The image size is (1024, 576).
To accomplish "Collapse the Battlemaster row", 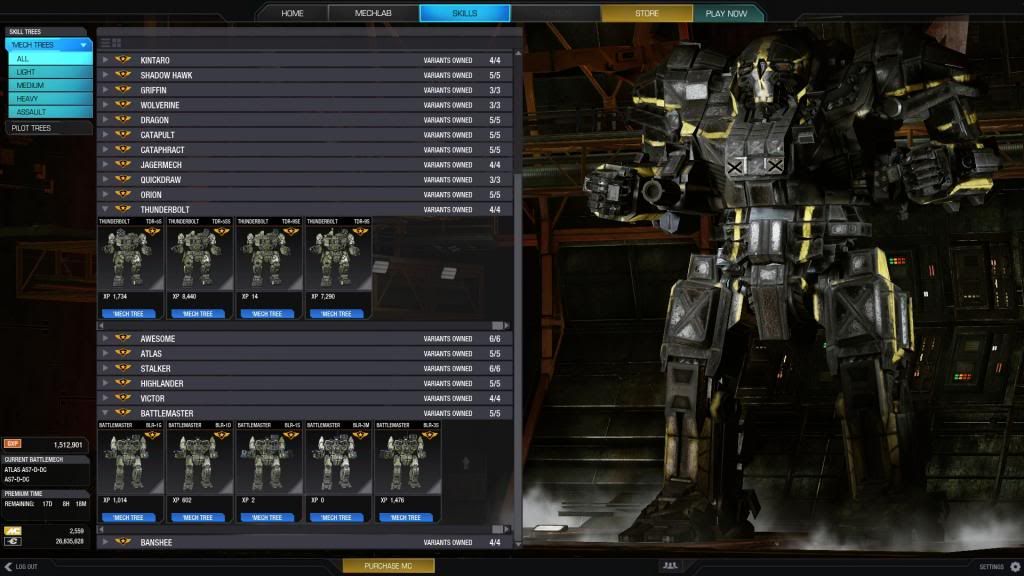I will point(105,413).
